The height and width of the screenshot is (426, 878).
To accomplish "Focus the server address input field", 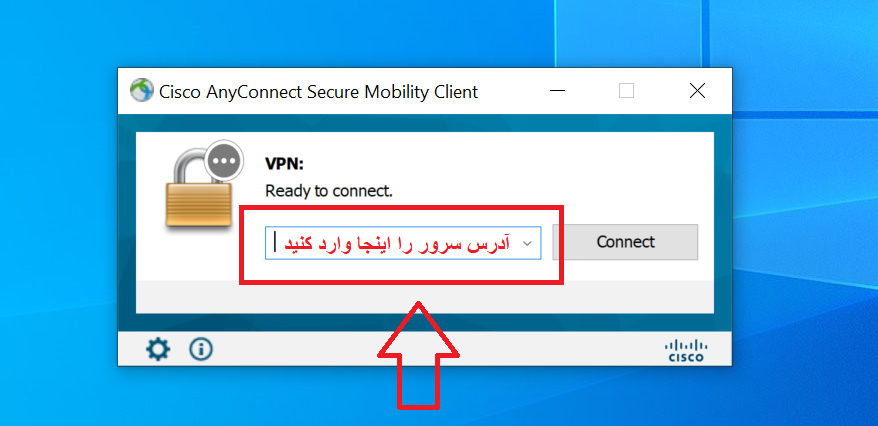I will pos(403,243).
